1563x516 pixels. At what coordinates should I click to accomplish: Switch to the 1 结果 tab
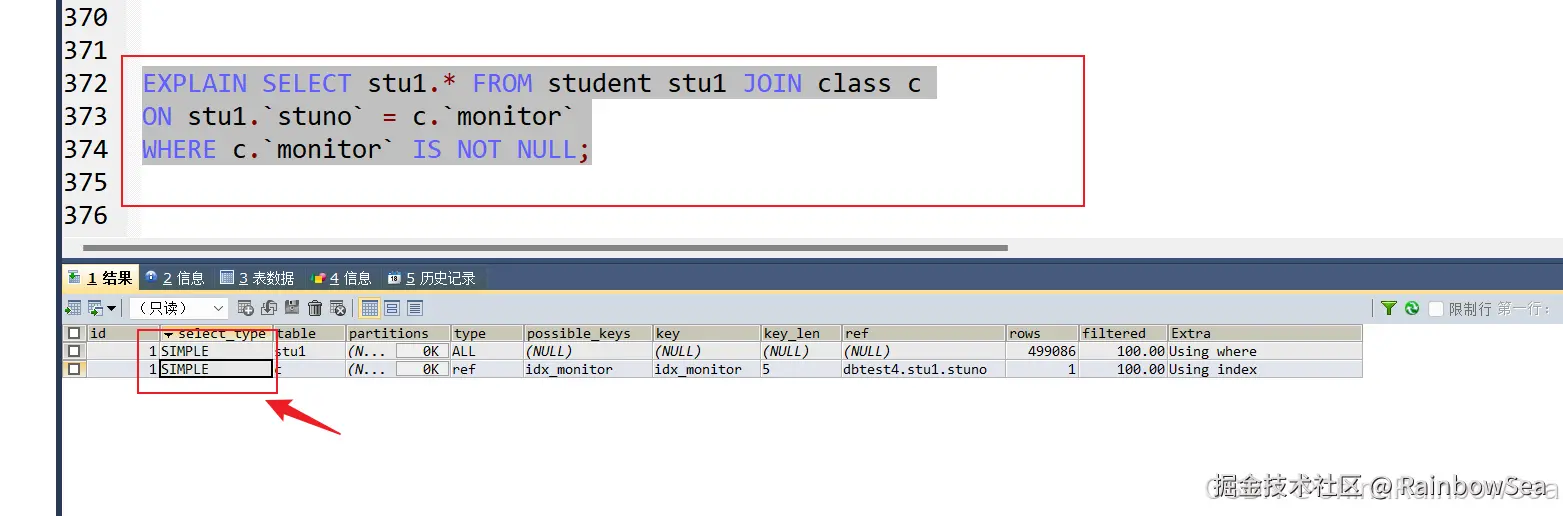100,278
